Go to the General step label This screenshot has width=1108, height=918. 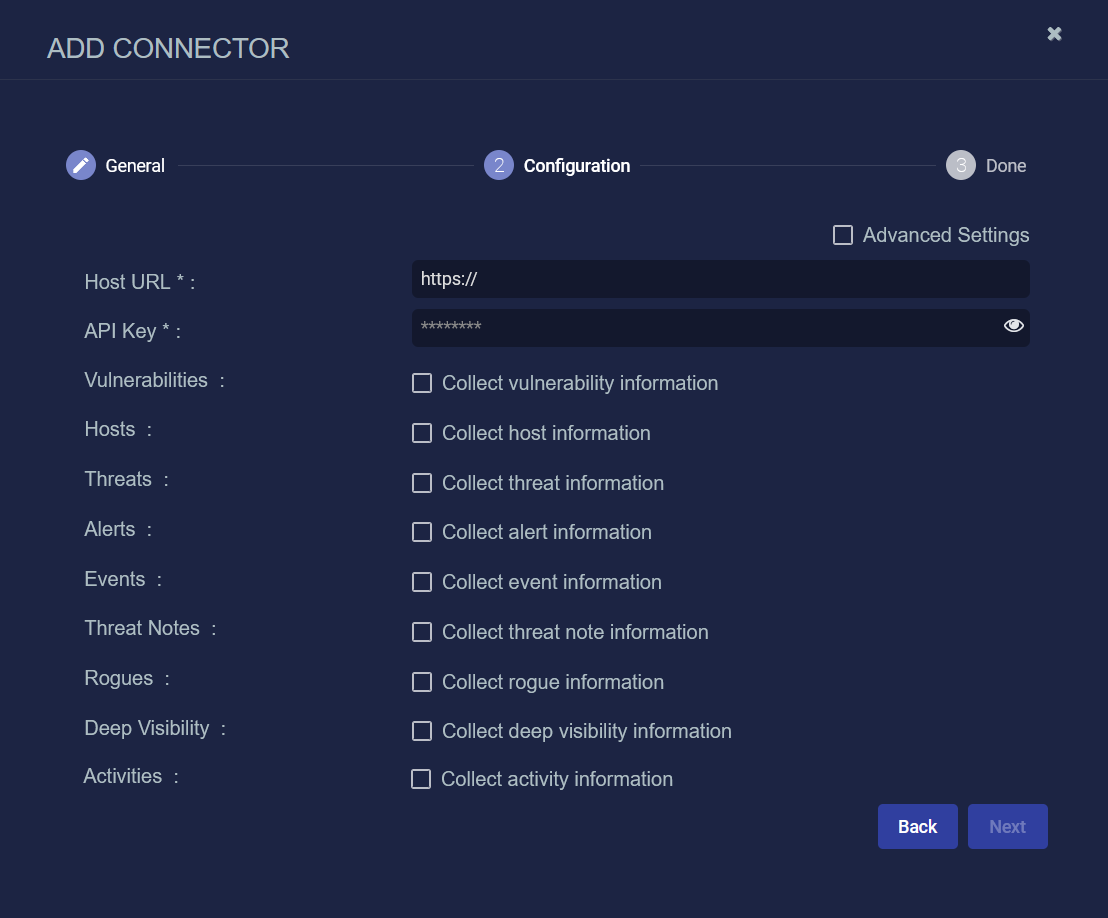135,166
